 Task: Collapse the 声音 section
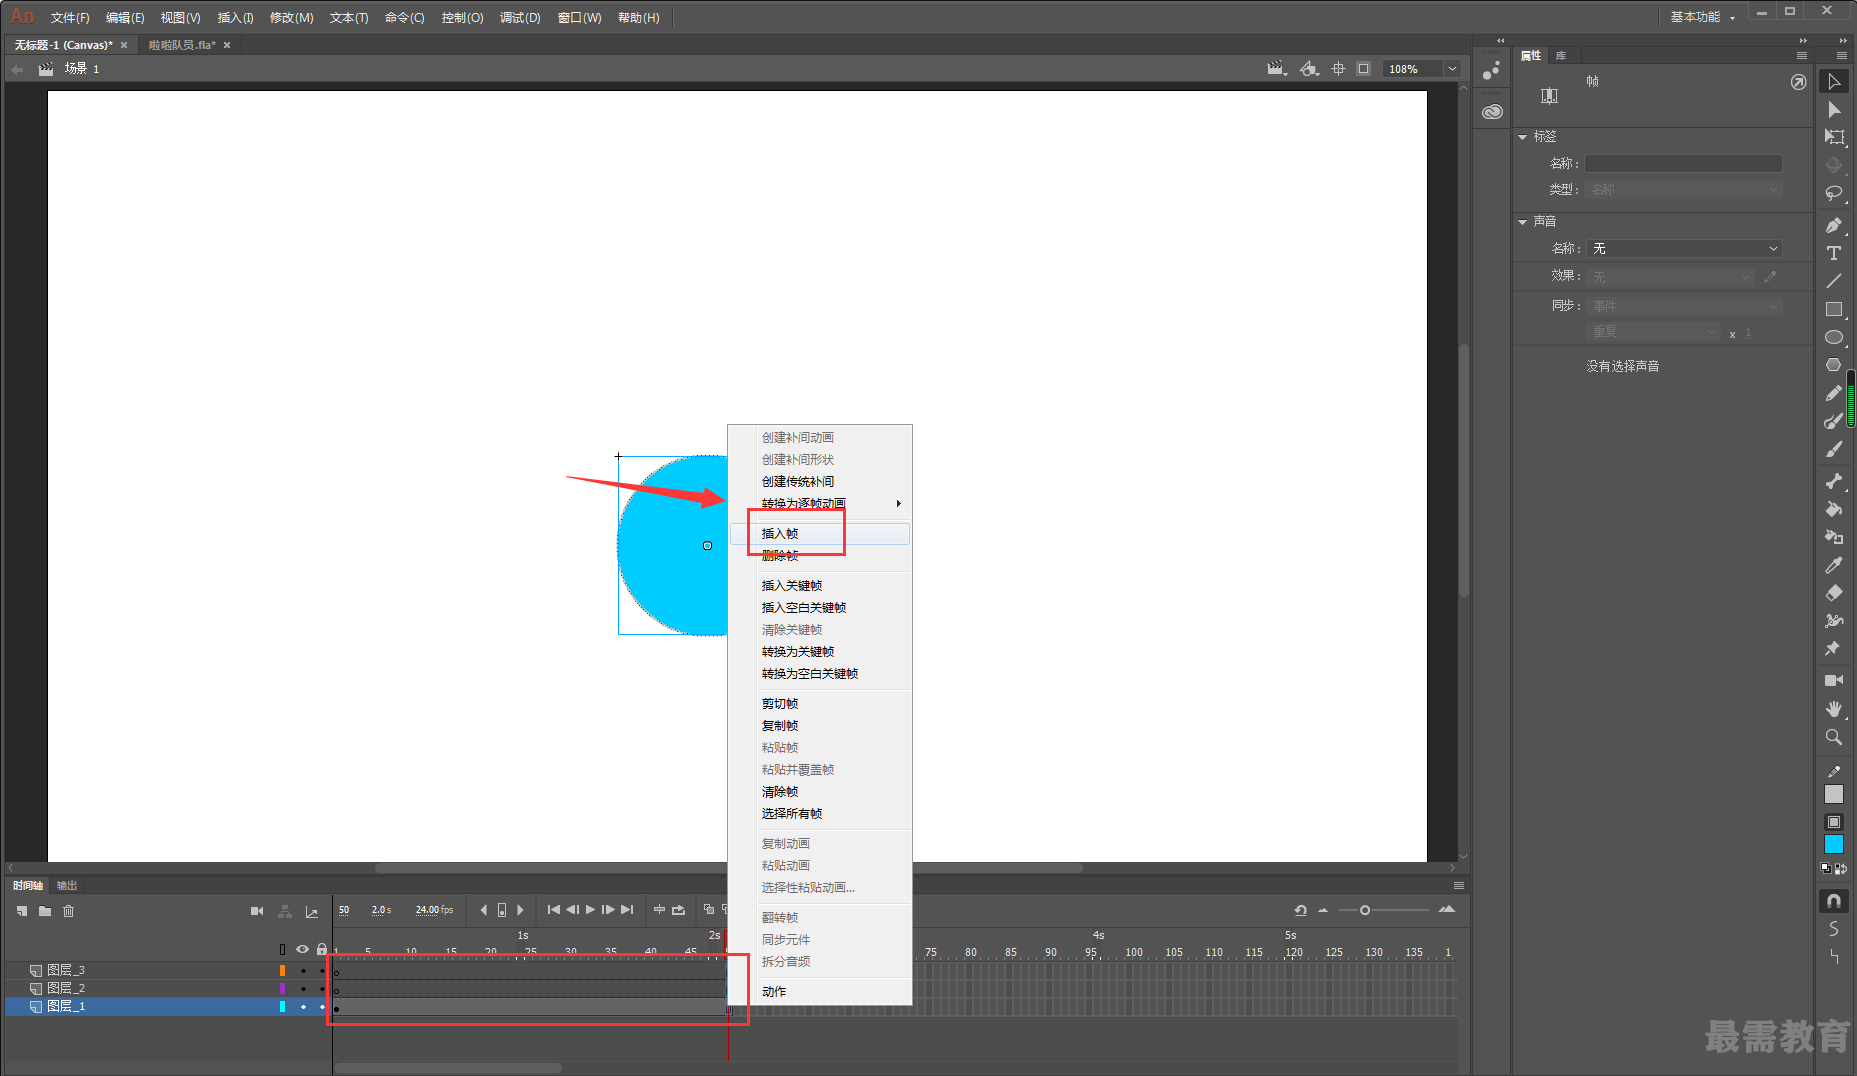1523,222
